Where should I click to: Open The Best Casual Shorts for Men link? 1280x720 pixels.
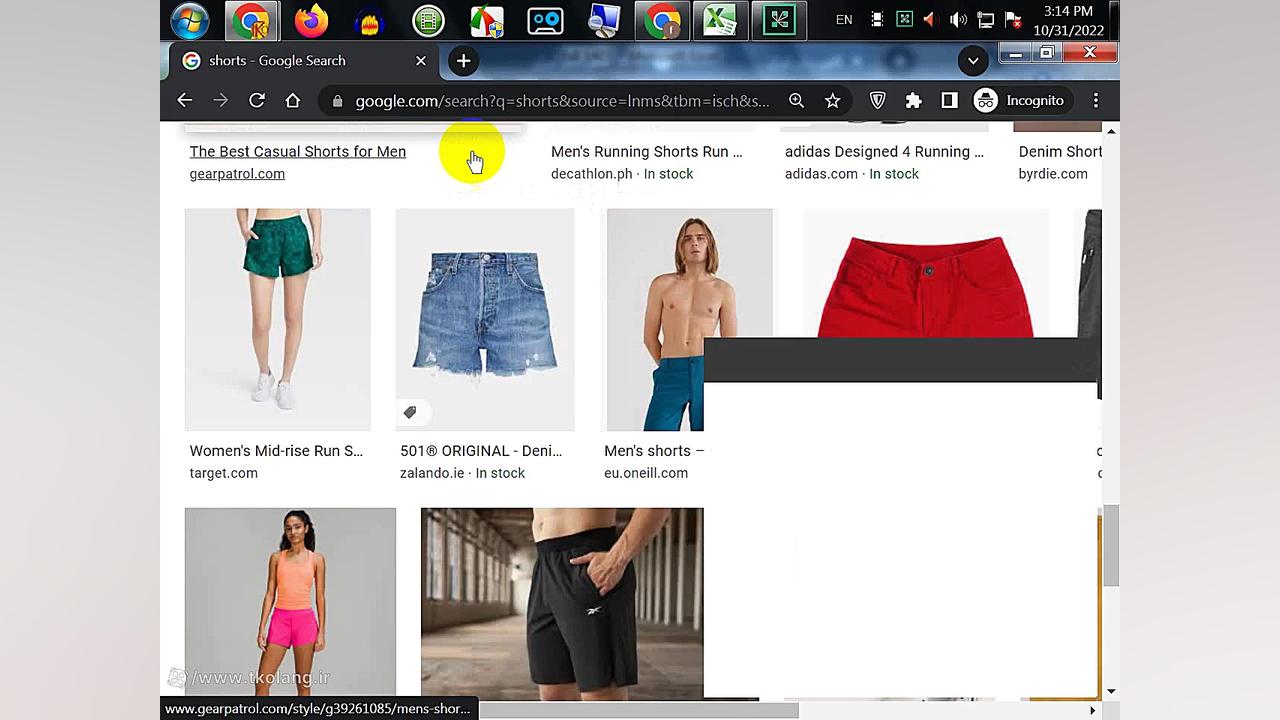(298, 151)
